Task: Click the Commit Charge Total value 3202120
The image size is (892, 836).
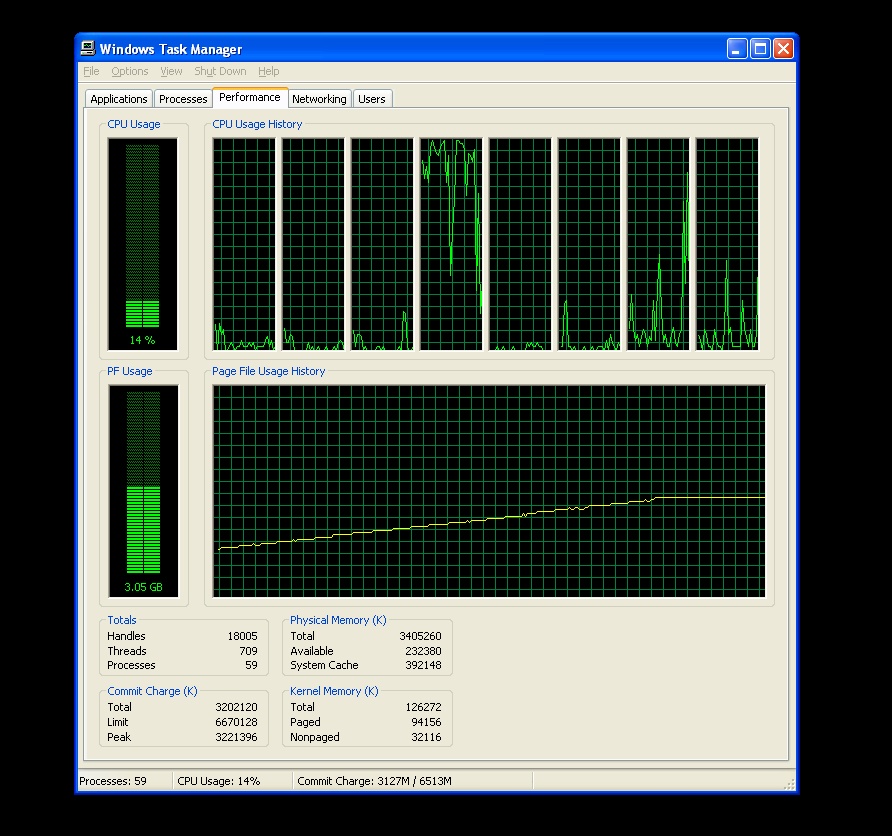Action: [x=236, y=707]
